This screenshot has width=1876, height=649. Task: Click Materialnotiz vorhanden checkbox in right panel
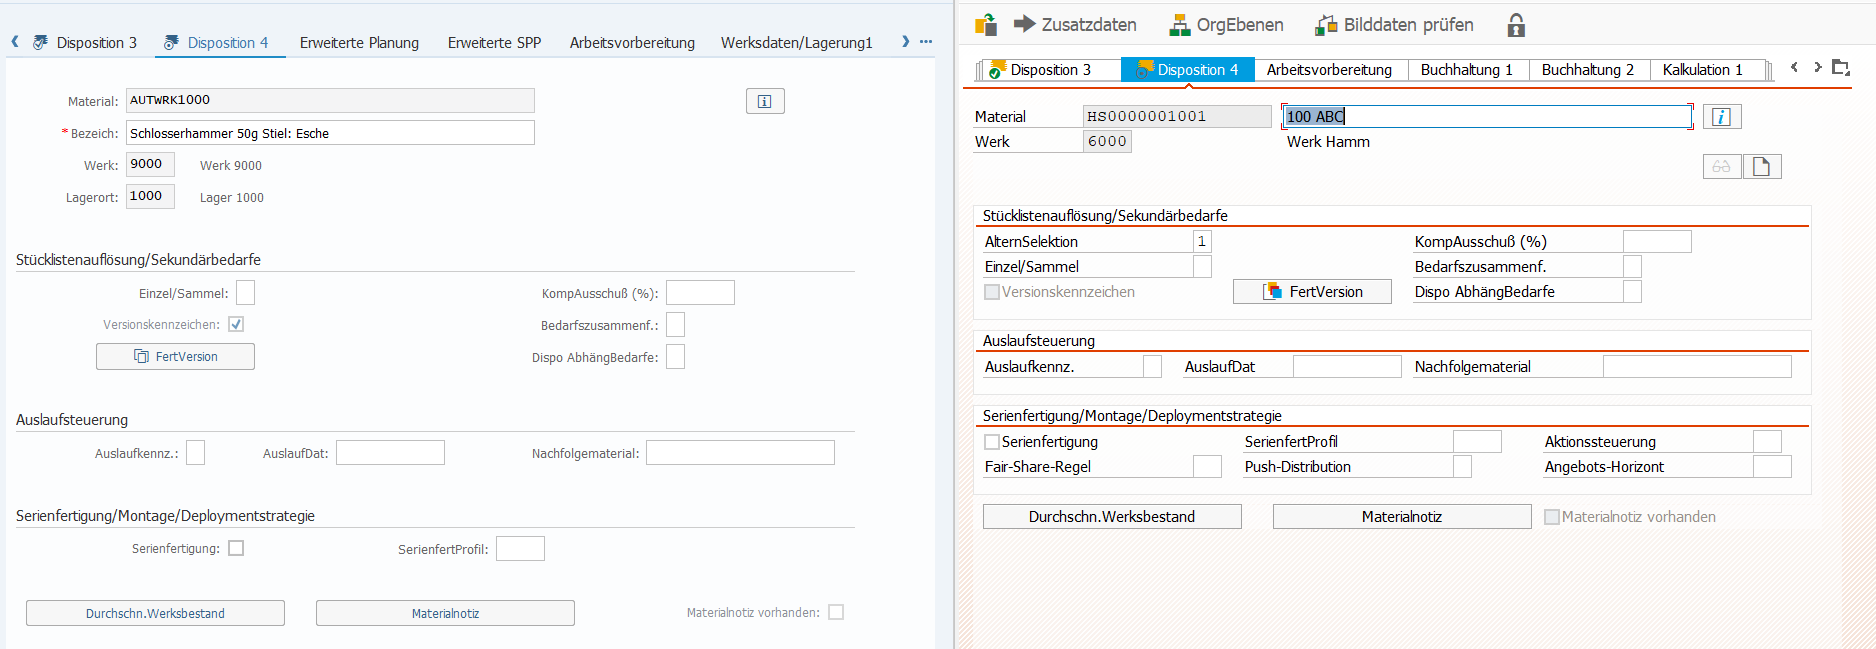pyautogui.click(x=1552, y=517)
